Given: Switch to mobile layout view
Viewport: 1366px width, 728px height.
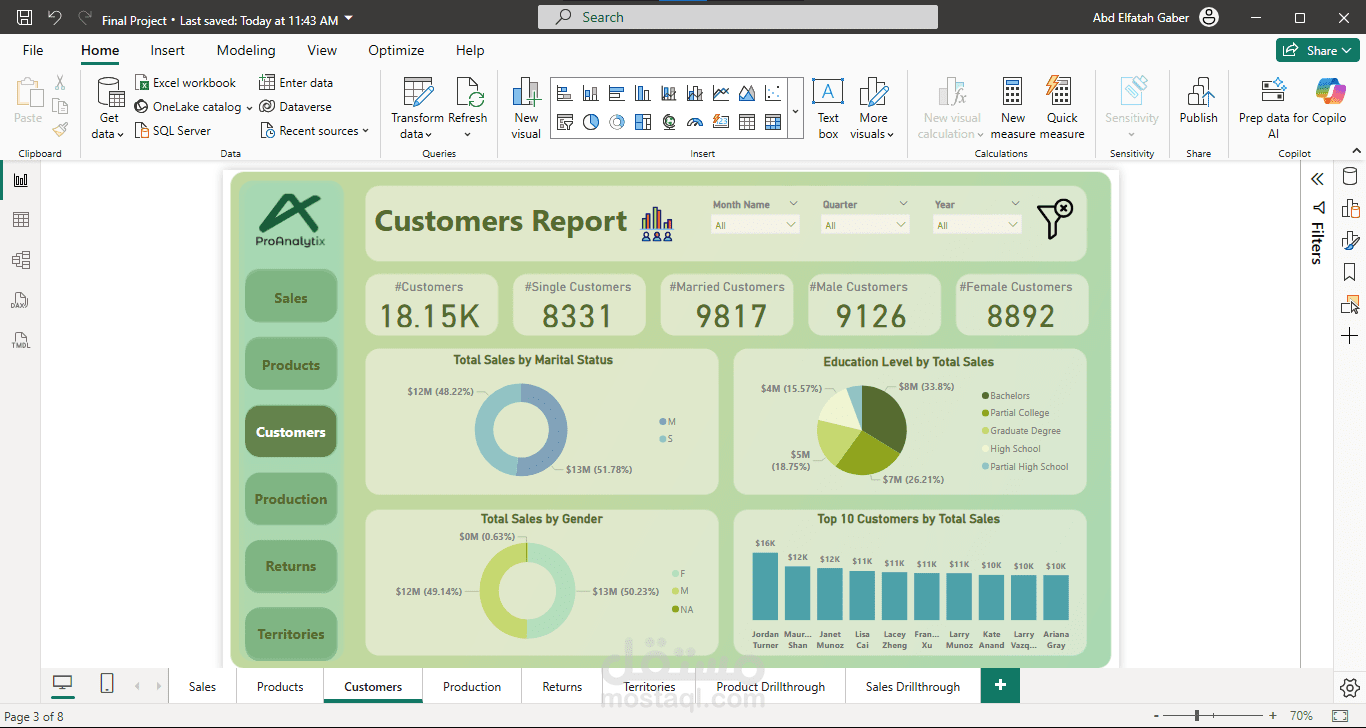Looking at the screenshot, I should click(x=107, y=684).
